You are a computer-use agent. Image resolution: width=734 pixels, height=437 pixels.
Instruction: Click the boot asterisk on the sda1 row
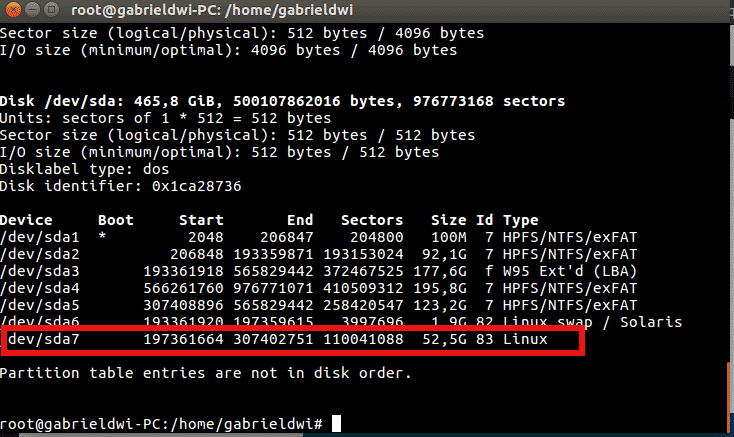(x=102, y=236)
